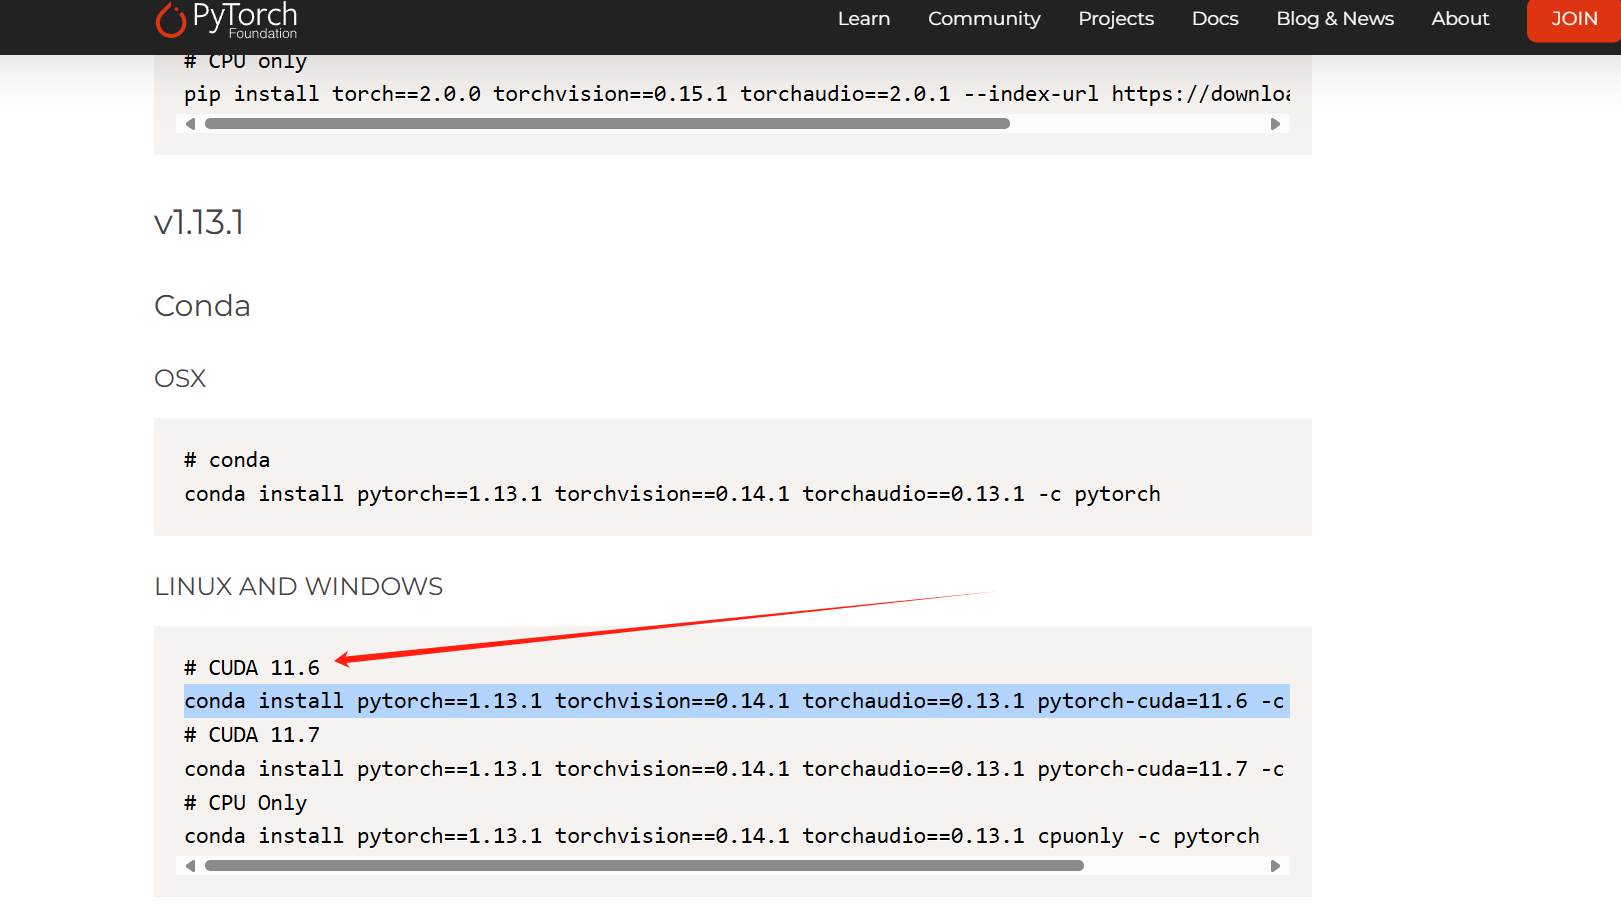
Task: Click the '# CUDA 11.6' comment line
Action: click(x=252, y=668)
